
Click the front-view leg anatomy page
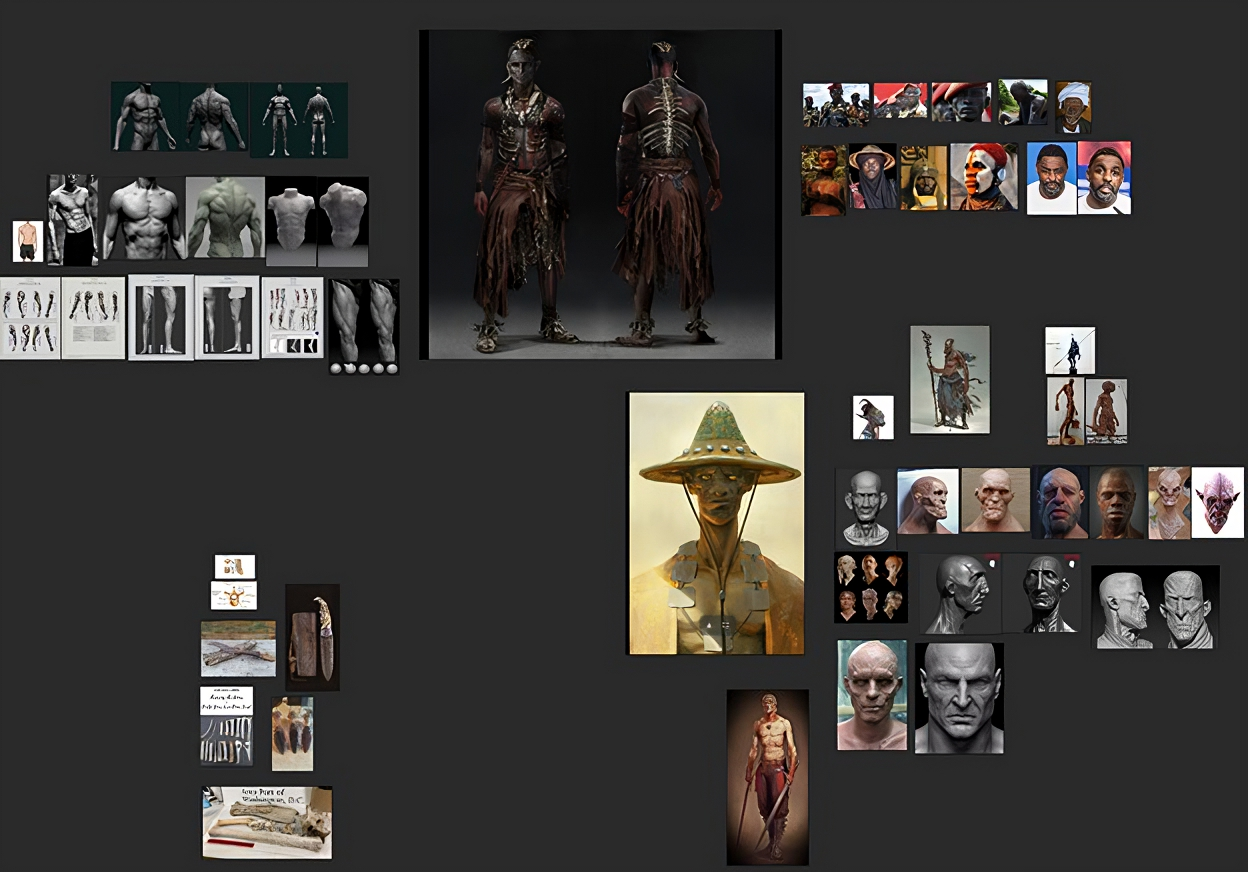coord(161,317)
